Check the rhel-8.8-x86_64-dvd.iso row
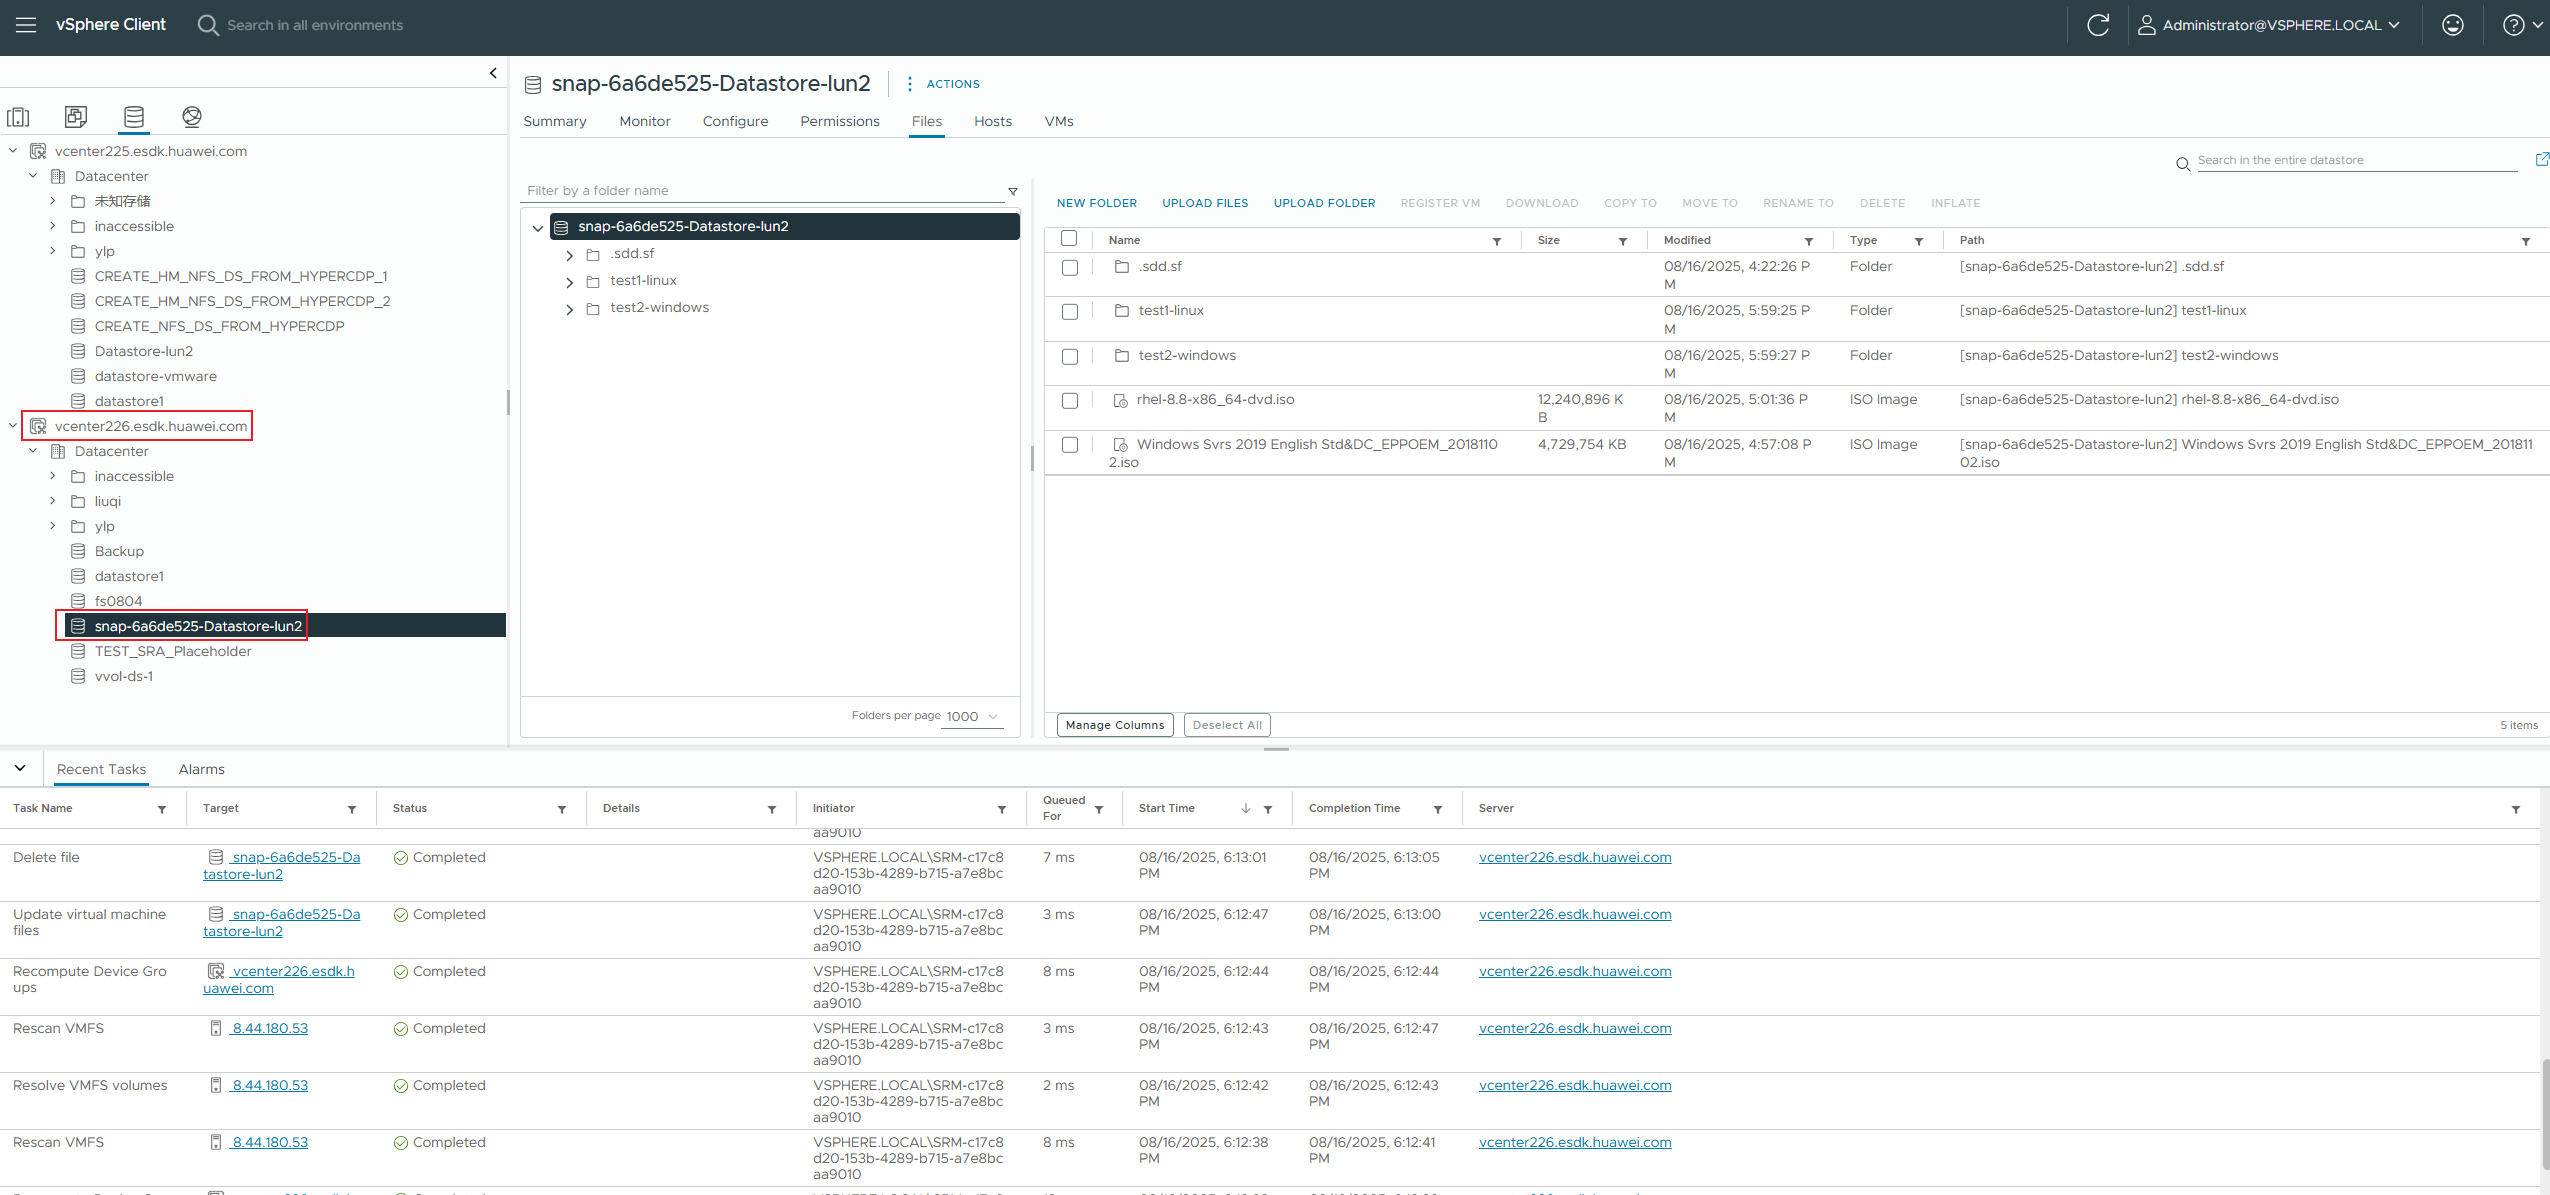Viewport: 2550px width, 1195px height. click(1070, 401)
